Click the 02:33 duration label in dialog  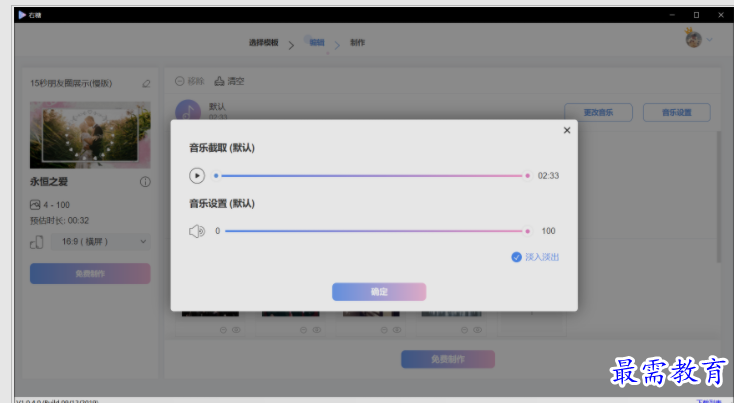[548, 176]
